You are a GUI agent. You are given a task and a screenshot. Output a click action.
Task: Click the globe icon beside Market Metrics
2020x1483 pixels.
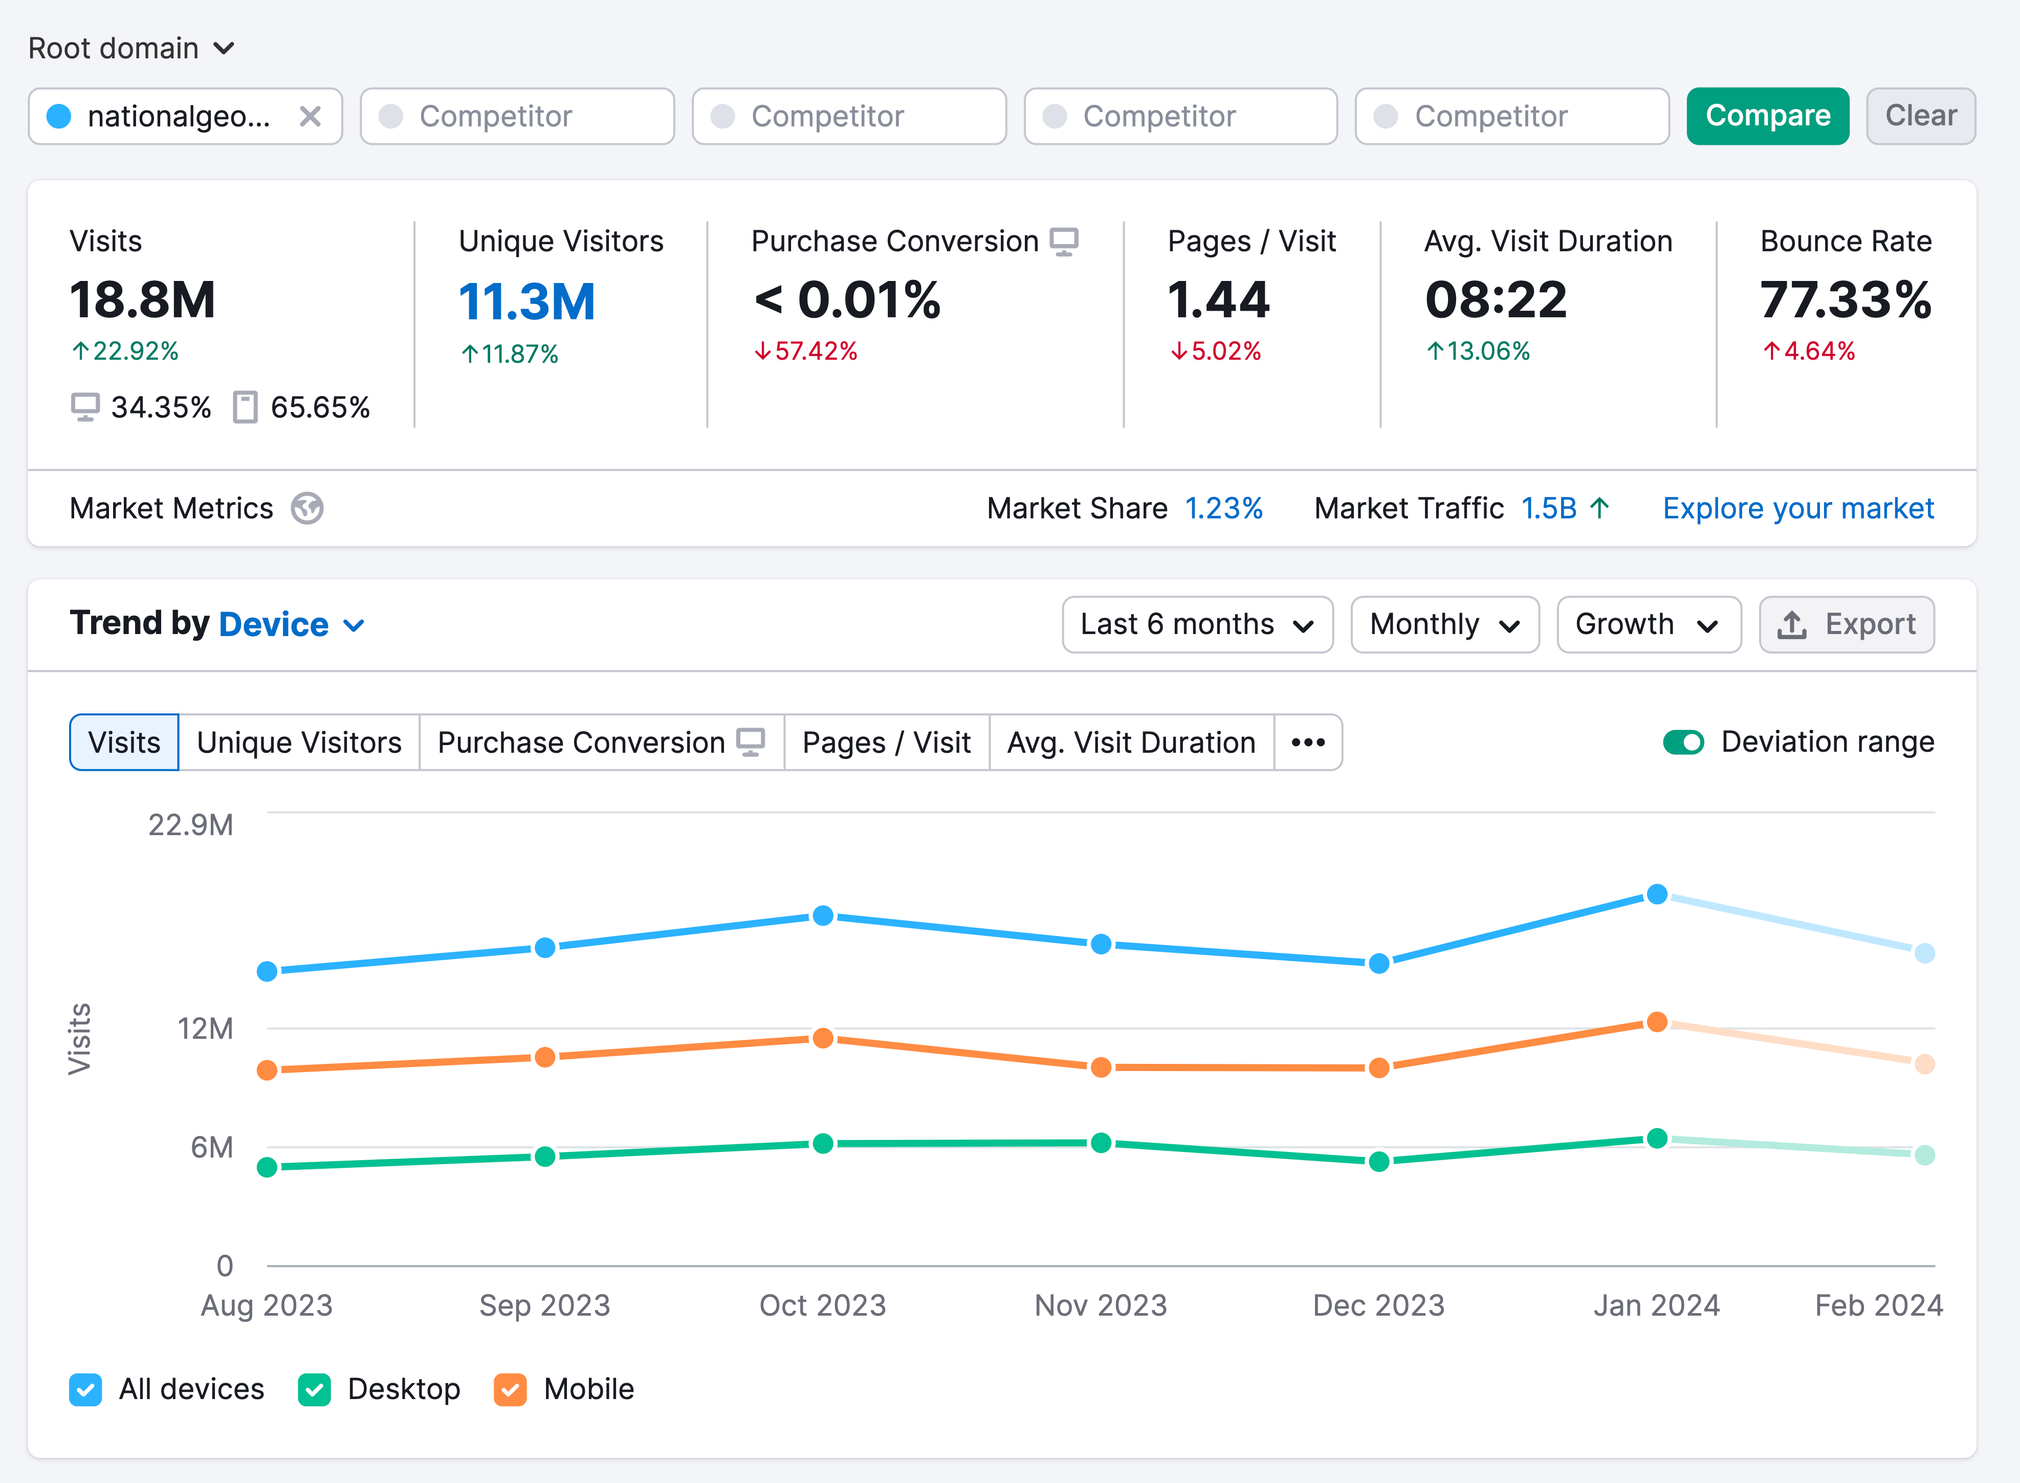pyautogui.click(x=308, y=509)
